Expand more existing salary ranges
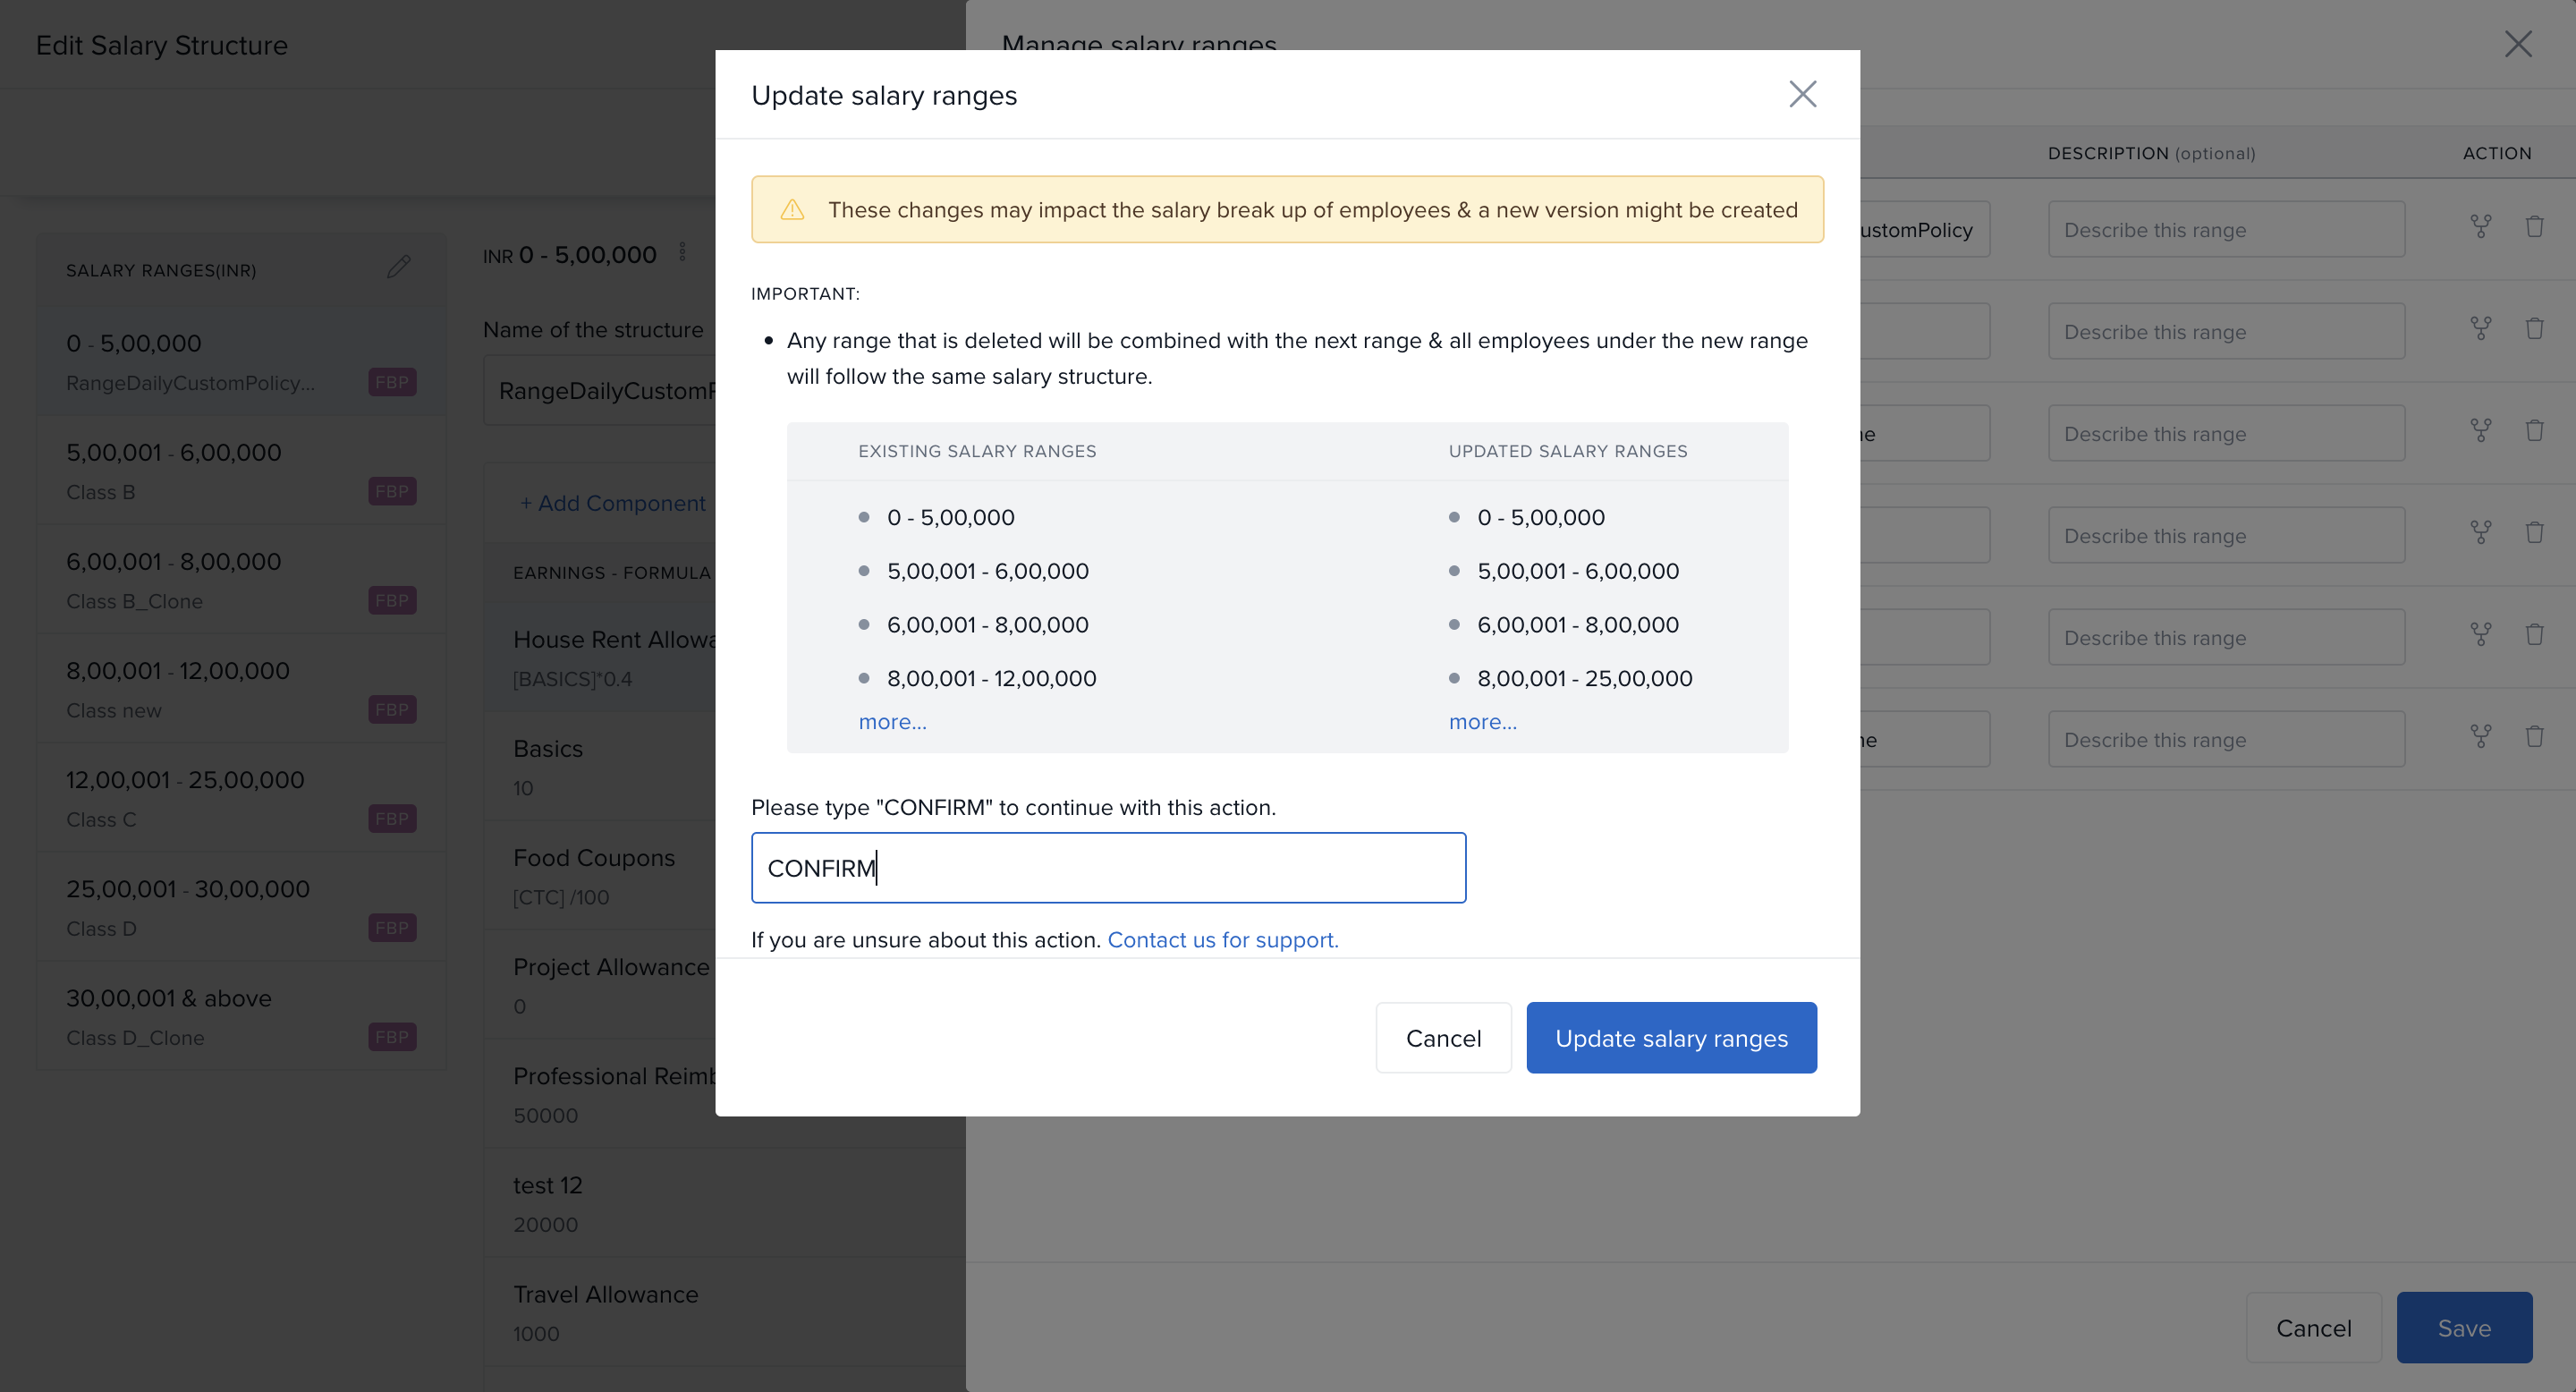2576x1392 pixels. (x=892, y=722)
